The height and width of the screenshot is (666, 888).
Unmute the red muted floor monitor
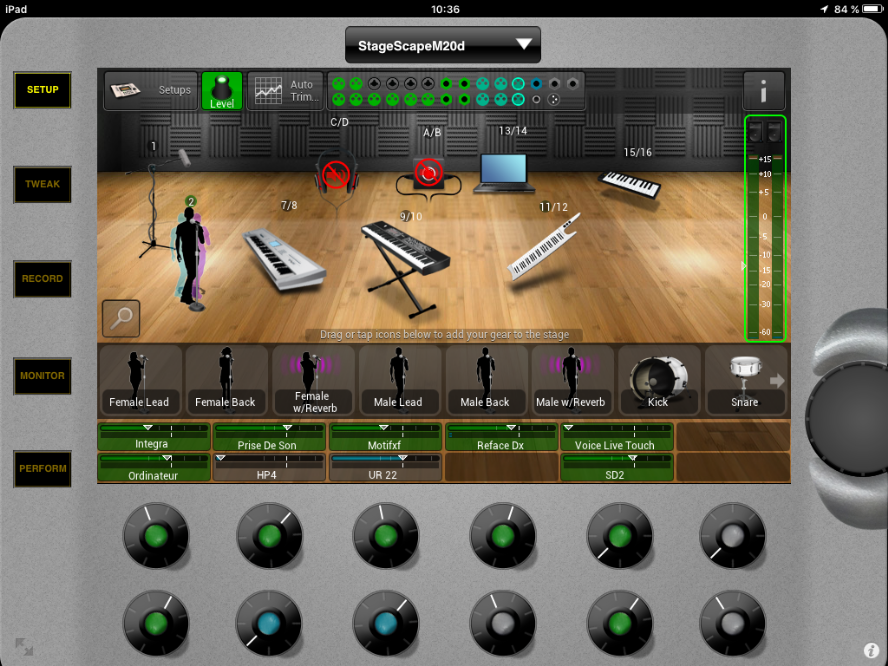(428, 174)
